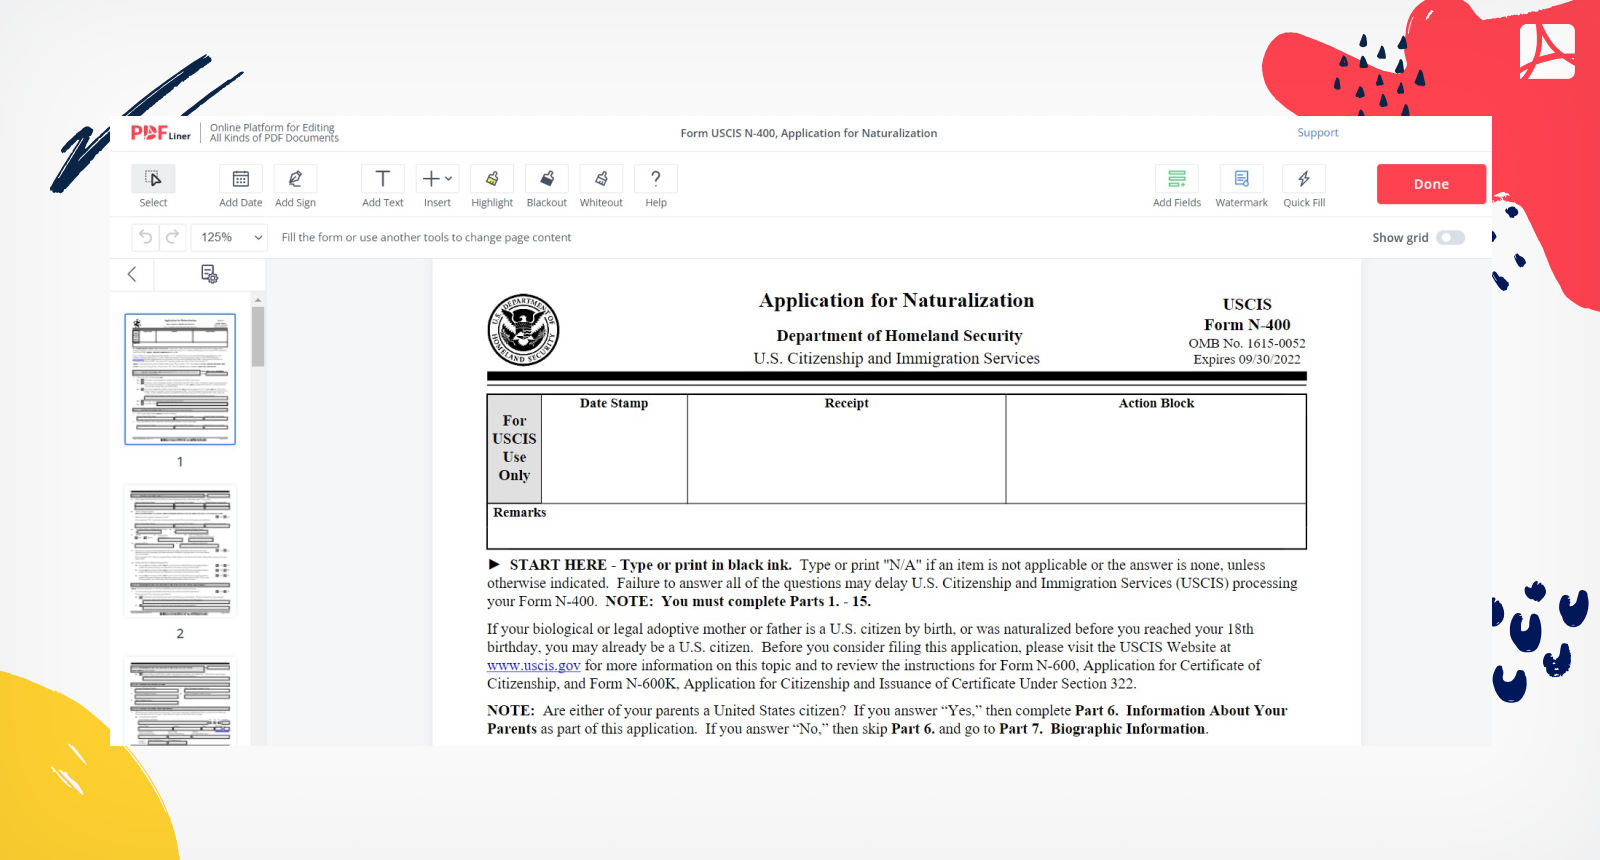The height and width of the screenshot is (860, 1600).
Task: Select page 3 thumbnail
Action: [180, 702]
